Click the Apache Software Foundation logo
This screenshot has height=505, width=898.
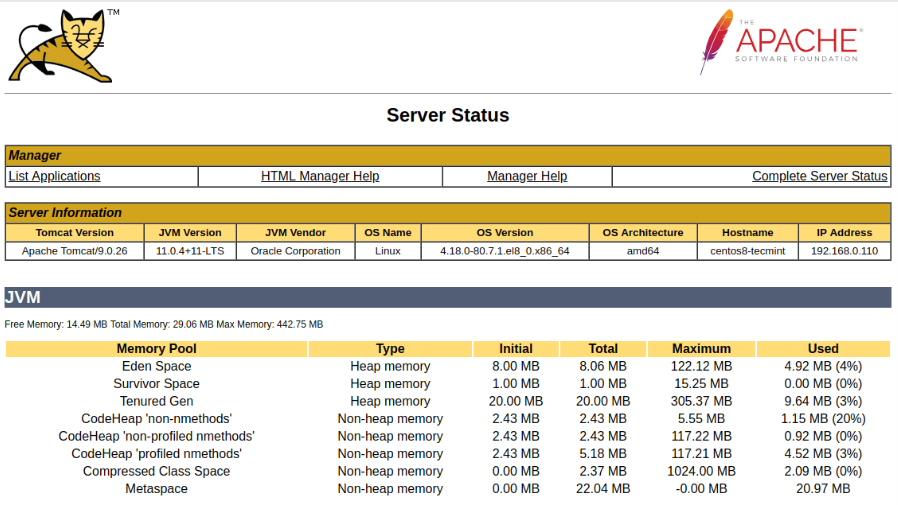(x=781, y=42)
